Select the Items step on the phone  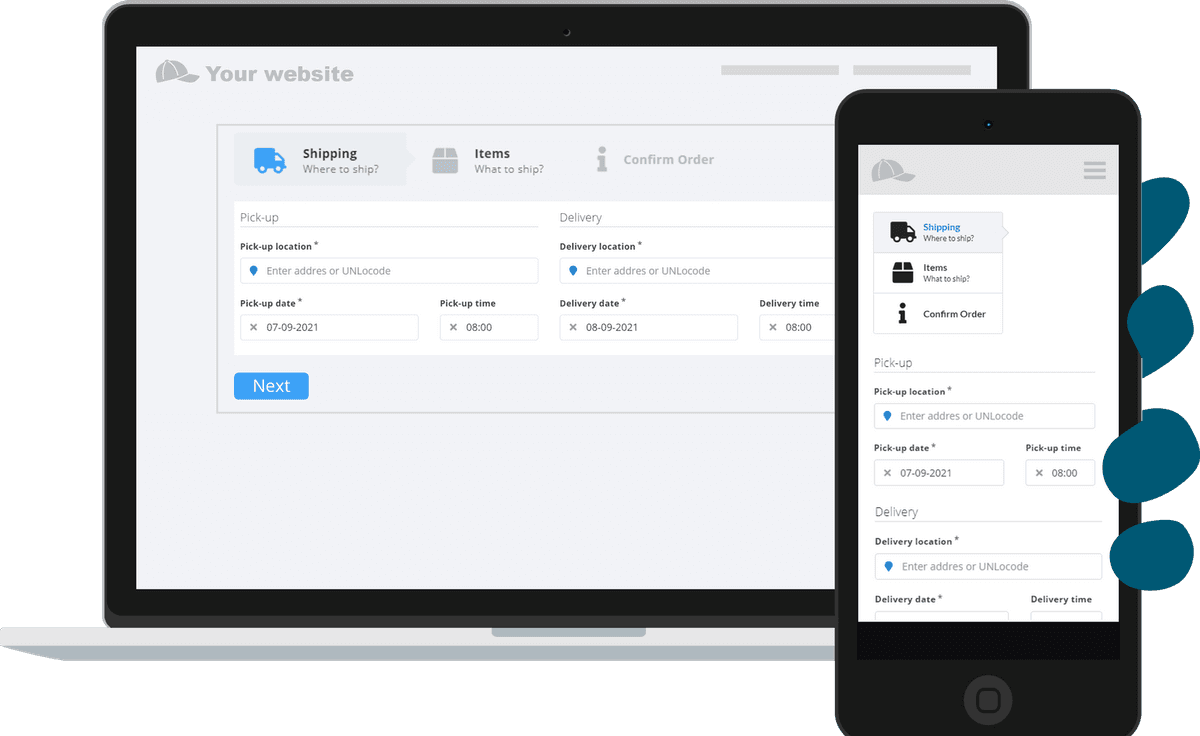(937, 273)
